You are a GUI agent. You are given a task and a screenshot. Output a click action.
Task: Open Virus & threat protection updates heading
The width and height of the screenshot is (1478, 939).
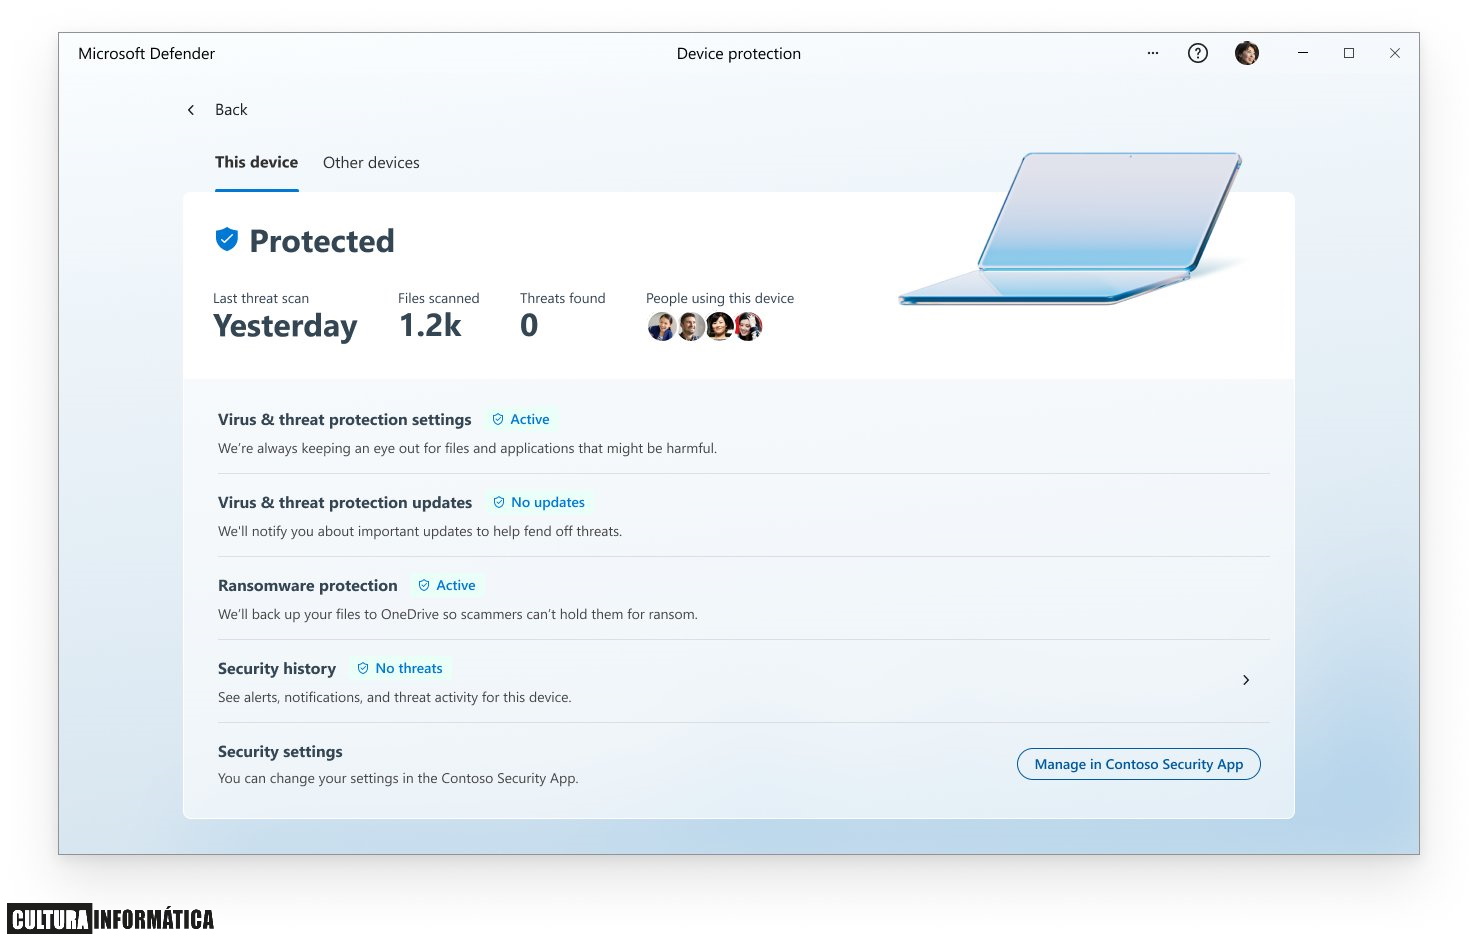point(345,503)
